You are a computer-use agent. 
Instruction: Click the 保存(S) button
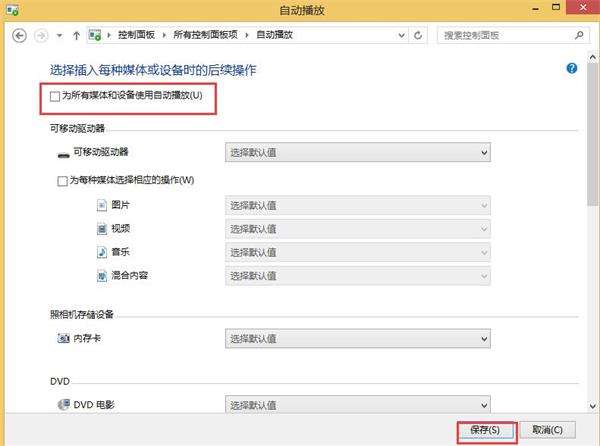click(x=485, y=430)
